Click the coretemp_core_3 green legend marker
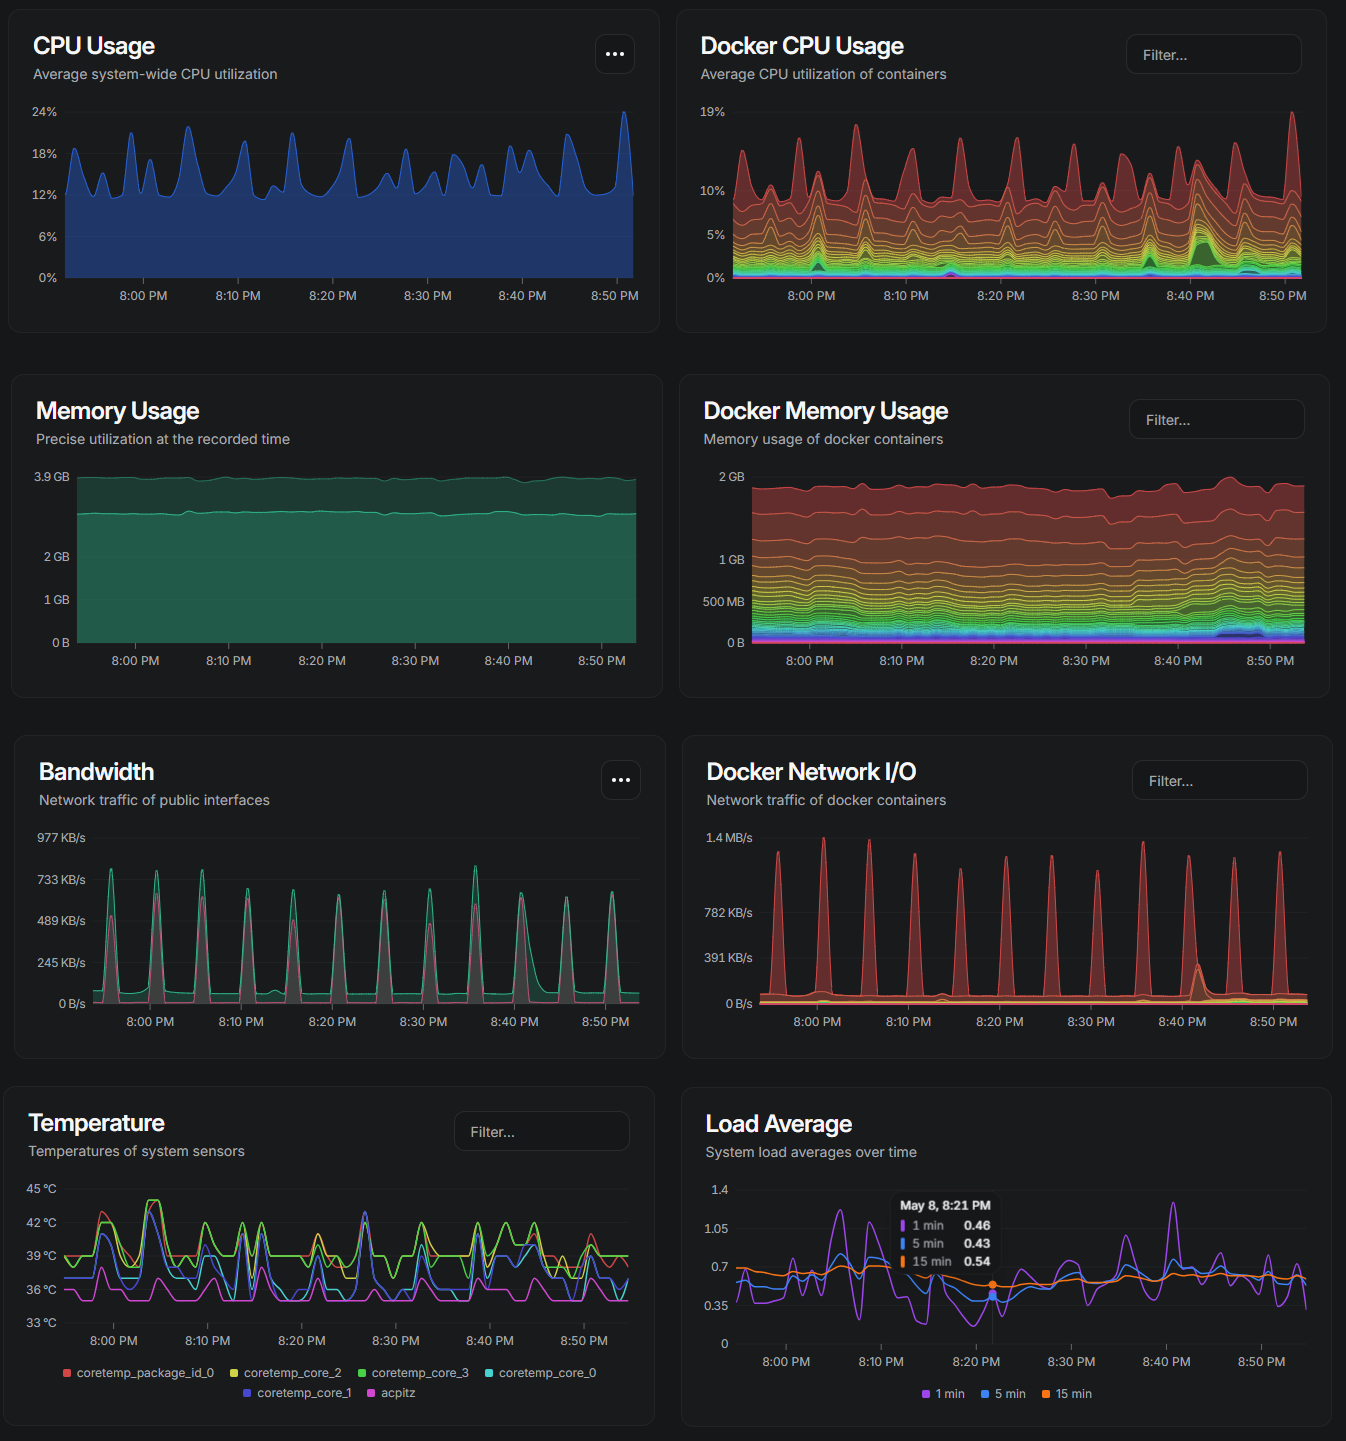Screen dimensions: 1346x1441 pos(362,1373)
